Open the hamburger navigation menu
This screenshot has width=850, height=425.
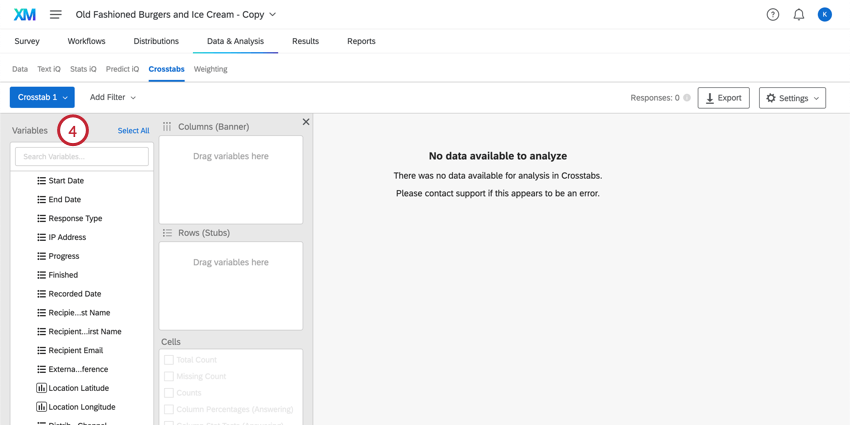point(56,14)
